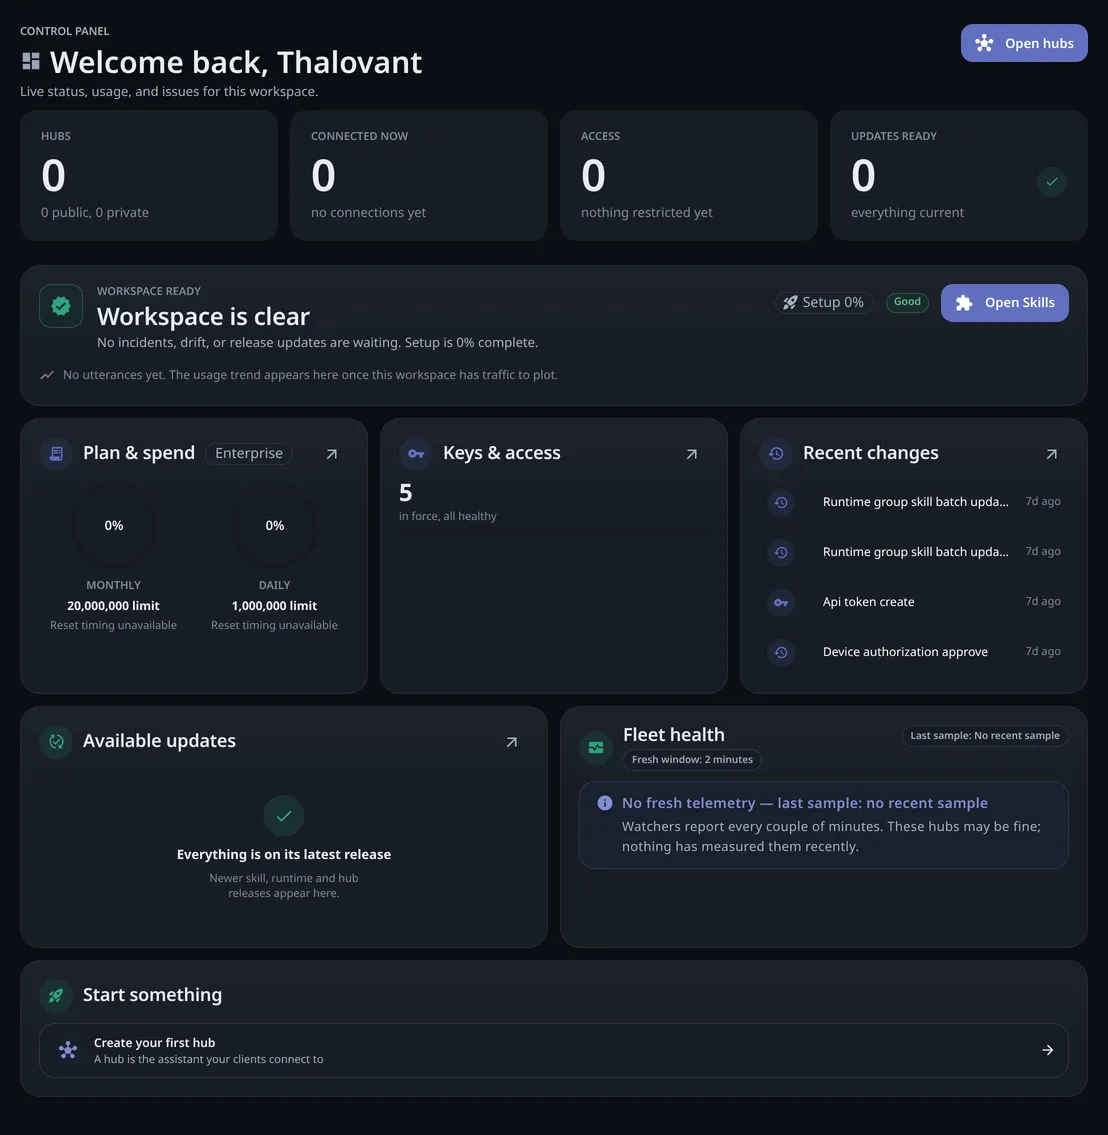Click the Fleet health monitor icon
This screenshot has width=1108, height=1135.
596,748
